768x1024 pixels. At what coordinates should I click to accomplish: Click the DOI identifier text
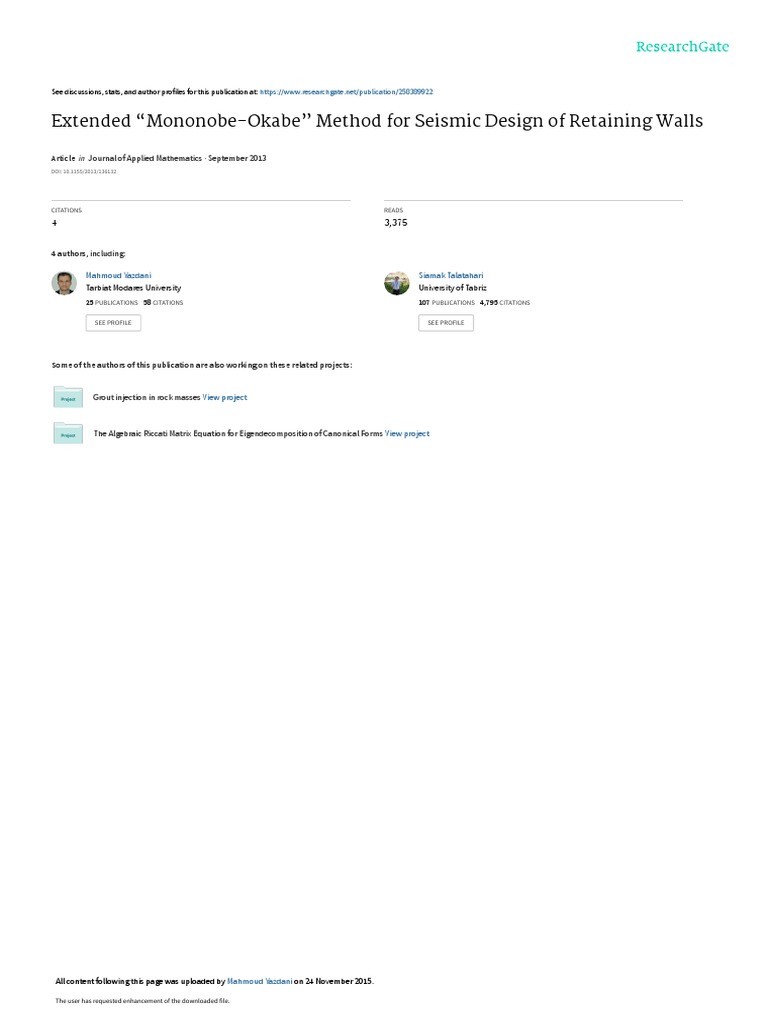coord(84,172)
